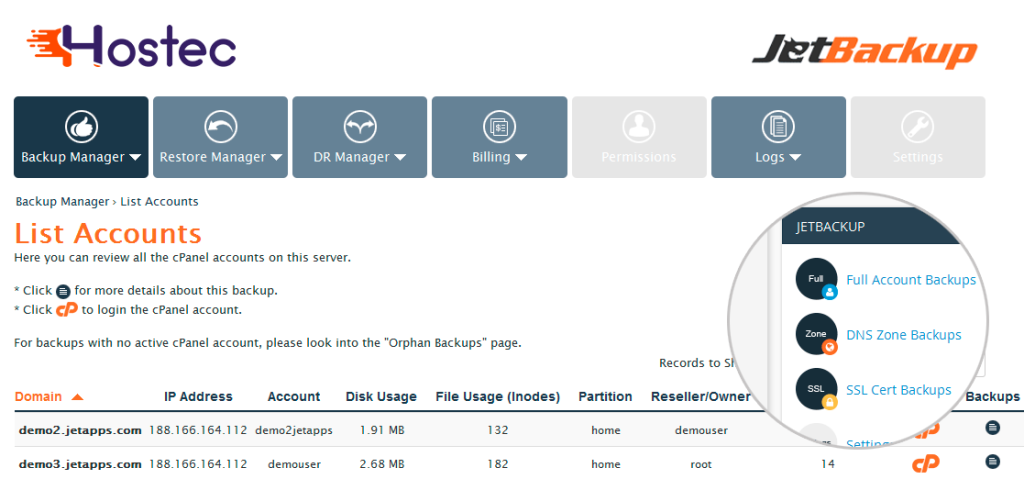Open the Permissions menu label
This screenshot has width=1024, height=479.
click(639, 157)
